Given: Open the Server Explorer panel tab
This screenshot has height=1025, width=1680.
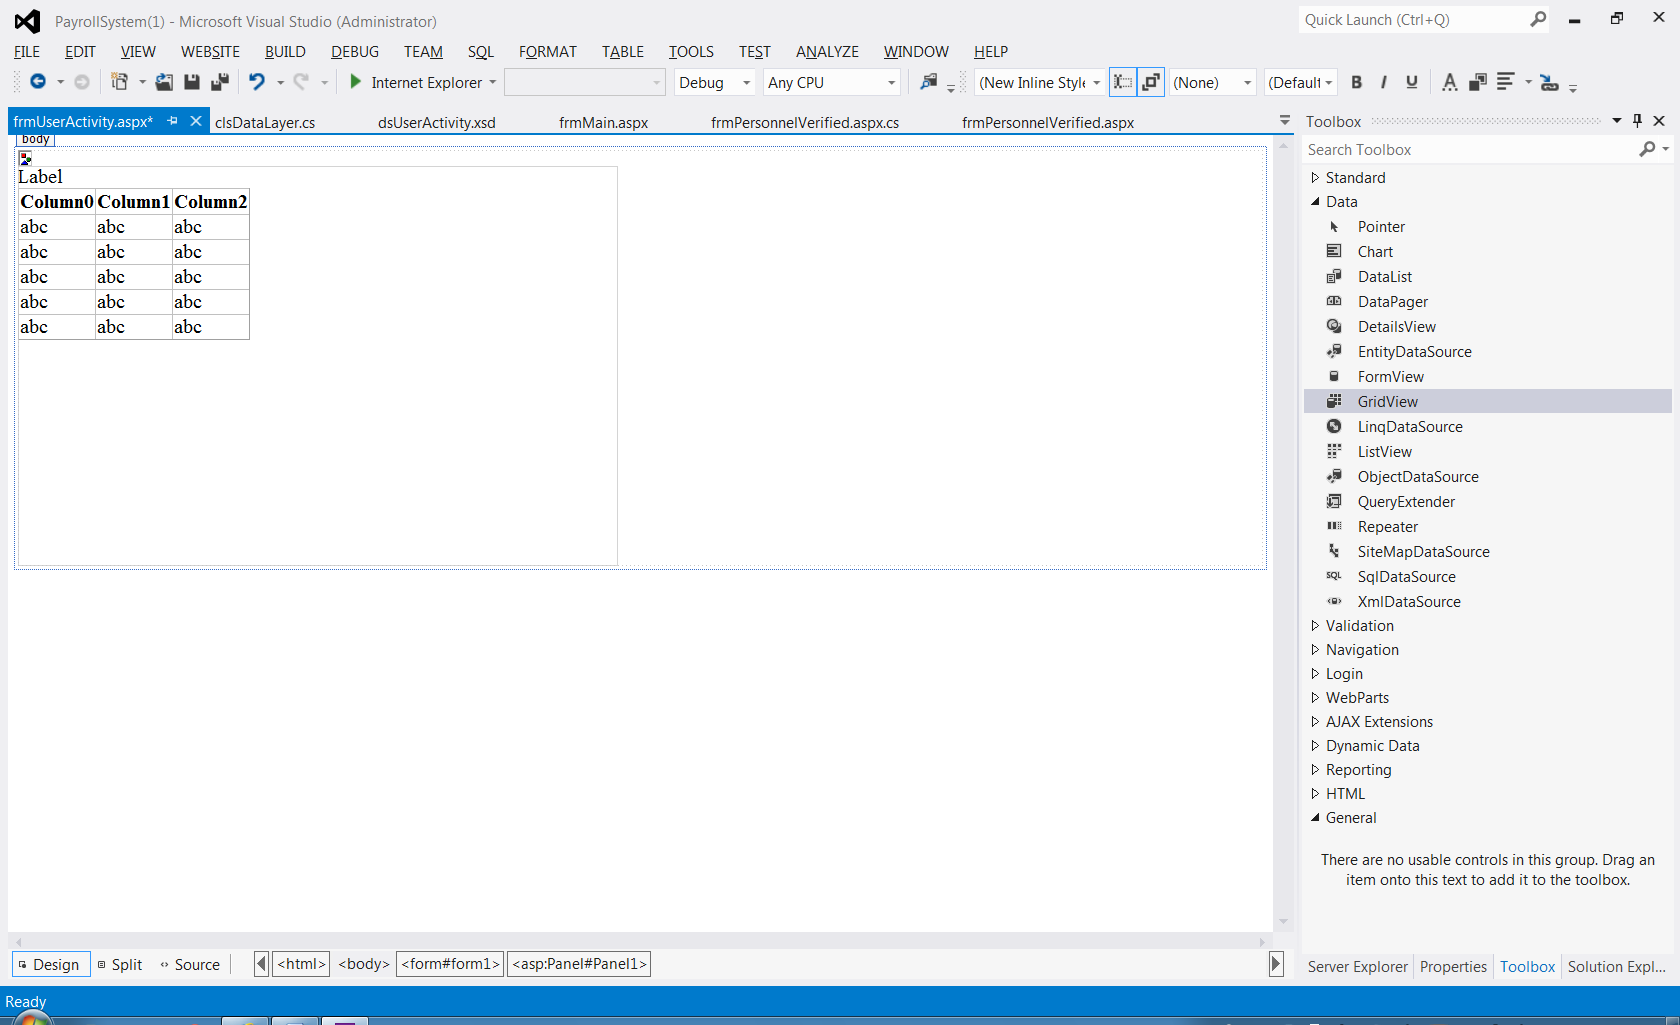Looking at the screenshot, I should [x=1357, y=966].
